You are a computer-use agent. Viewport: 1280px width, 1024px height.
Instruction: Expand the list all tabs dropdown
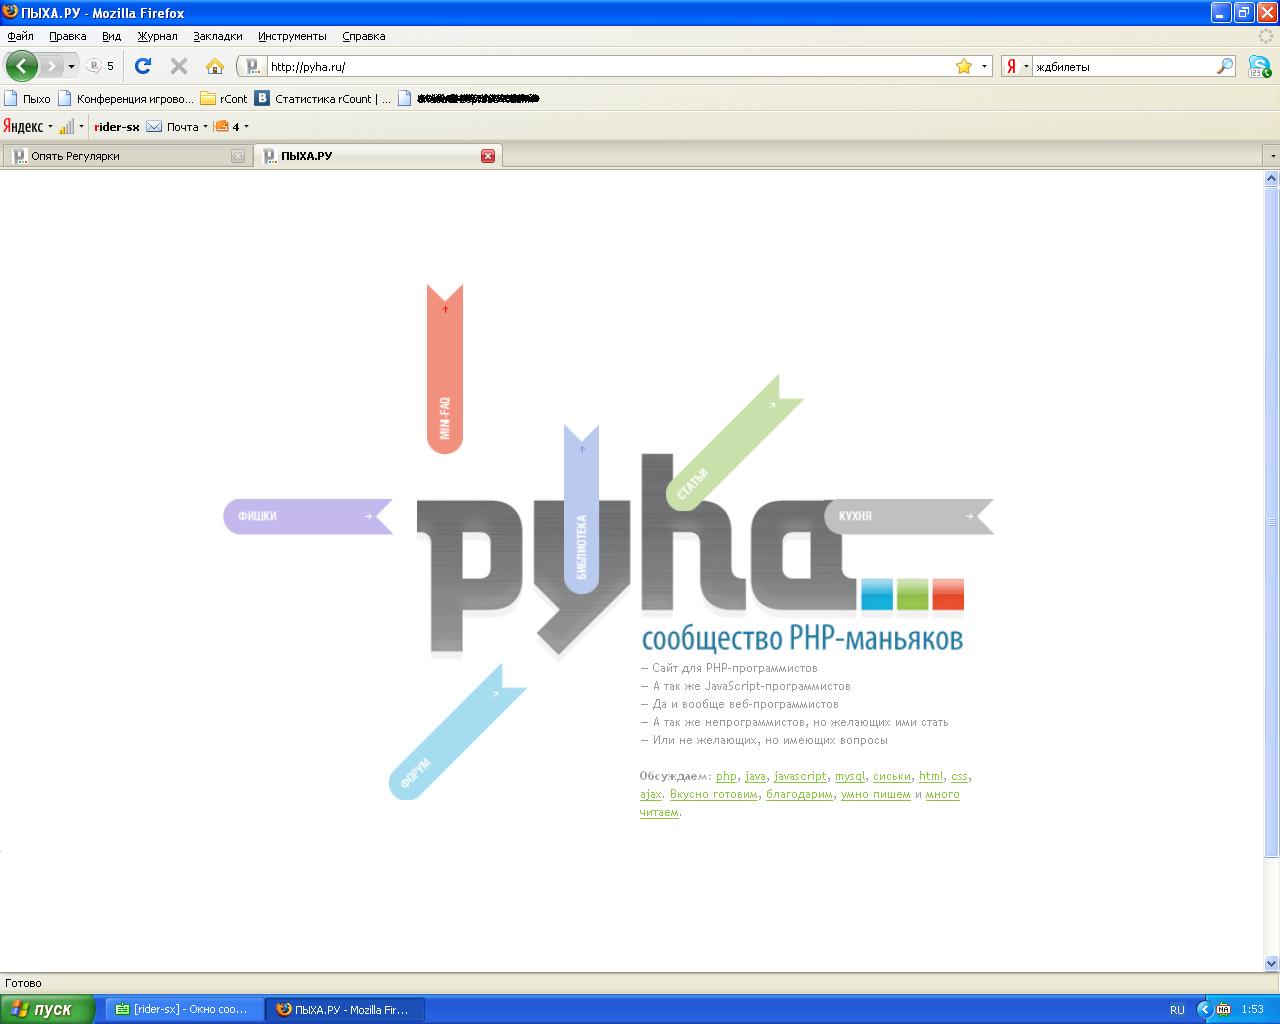pos(1271,156)
